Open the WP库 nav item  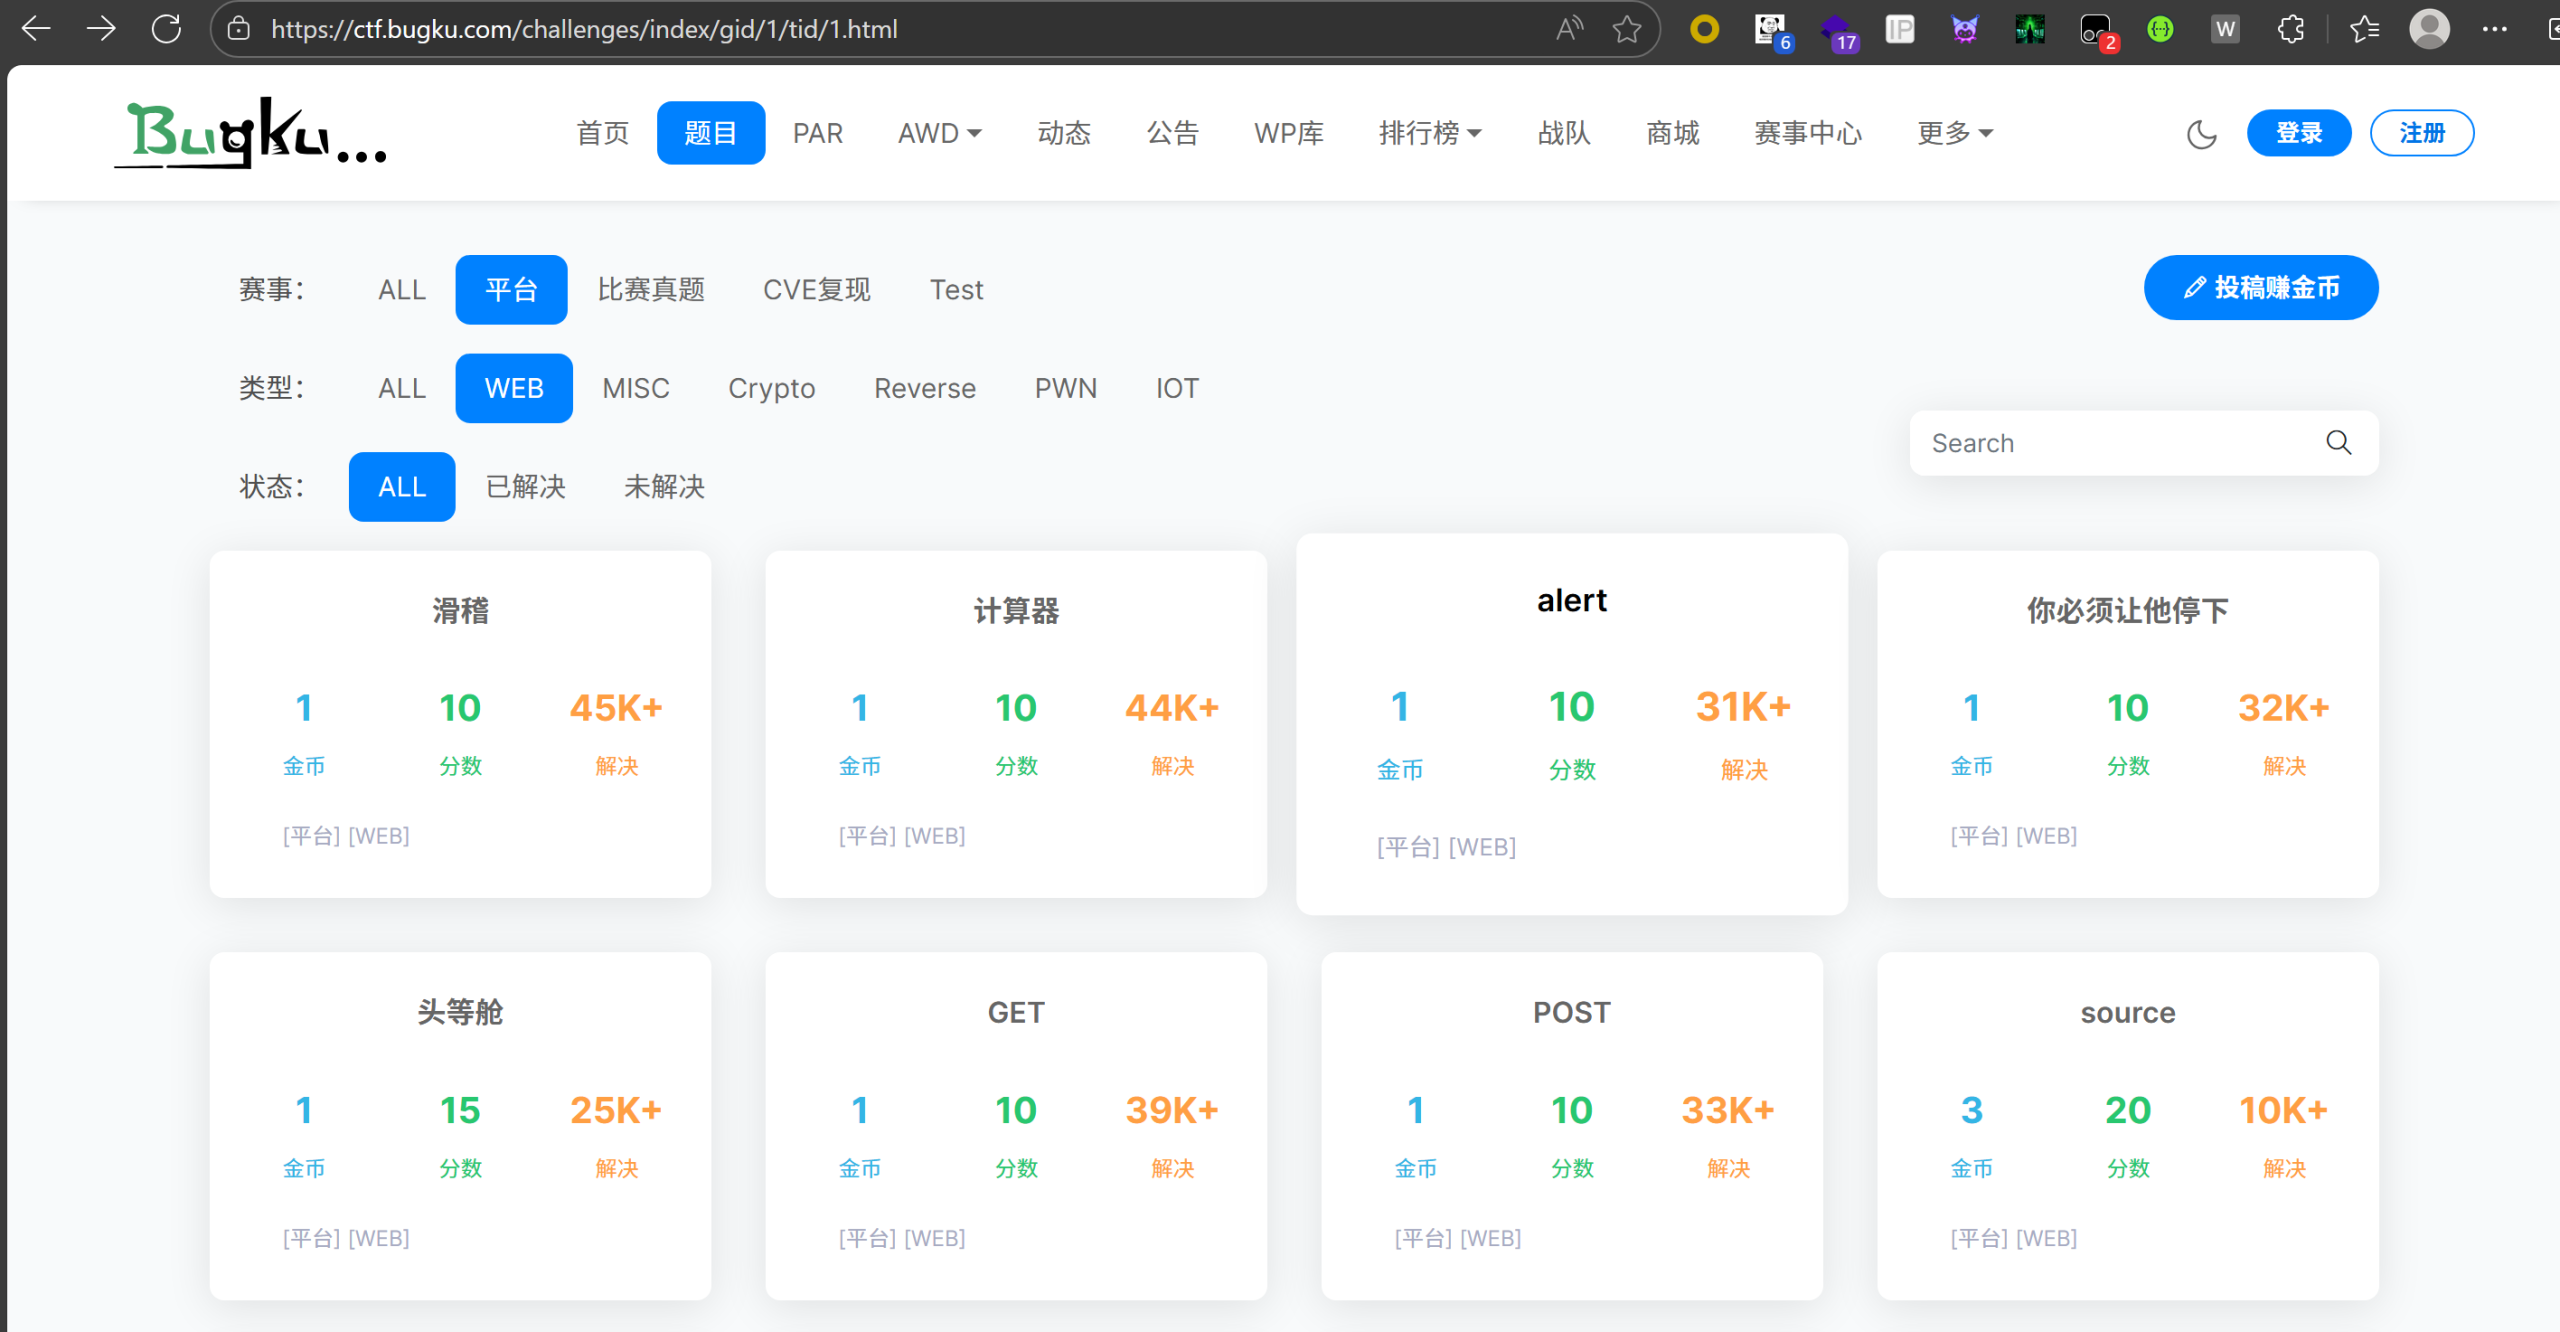coord(1288,133)
